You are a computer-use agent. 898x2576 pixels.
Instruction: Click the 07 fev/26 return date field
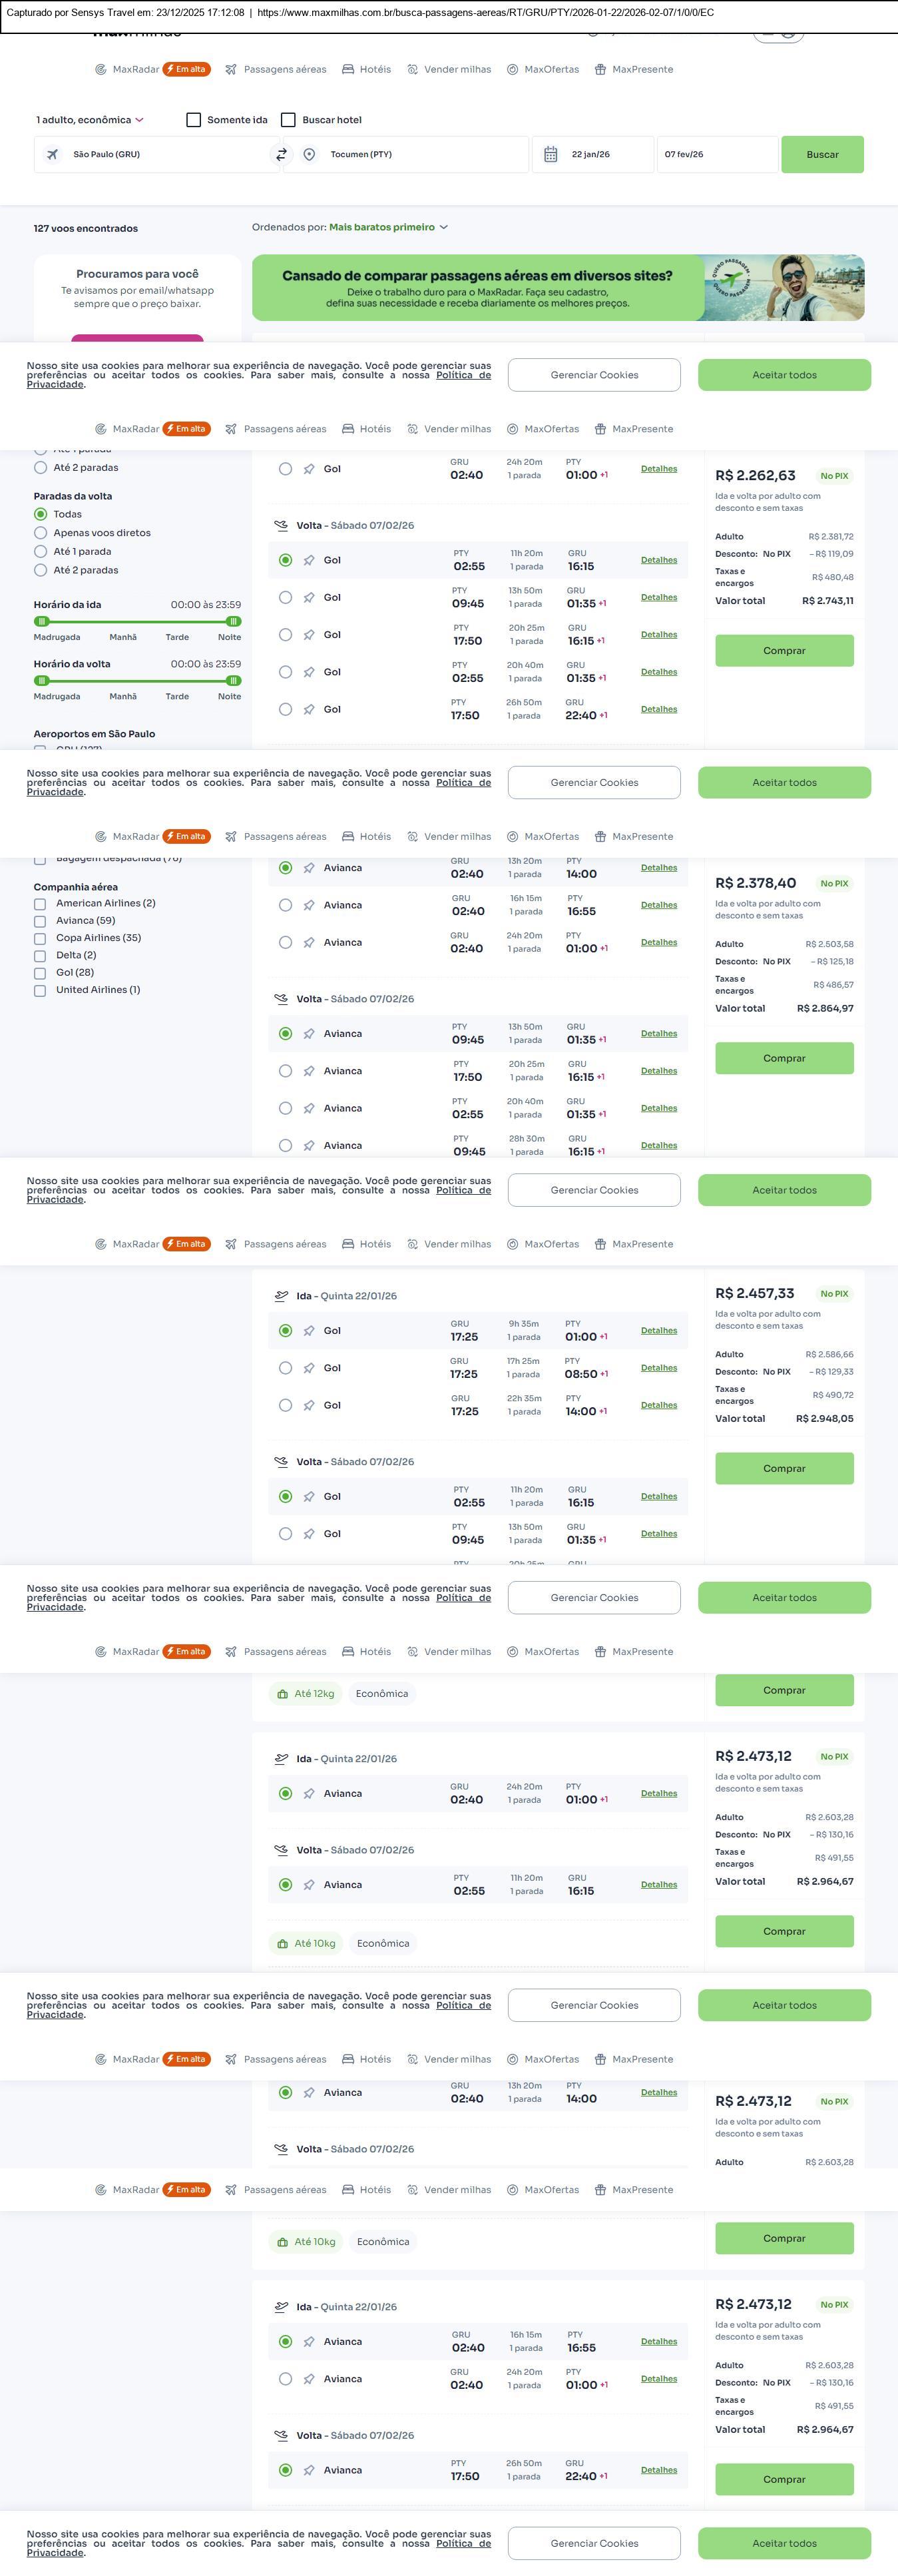pos(715,155)
